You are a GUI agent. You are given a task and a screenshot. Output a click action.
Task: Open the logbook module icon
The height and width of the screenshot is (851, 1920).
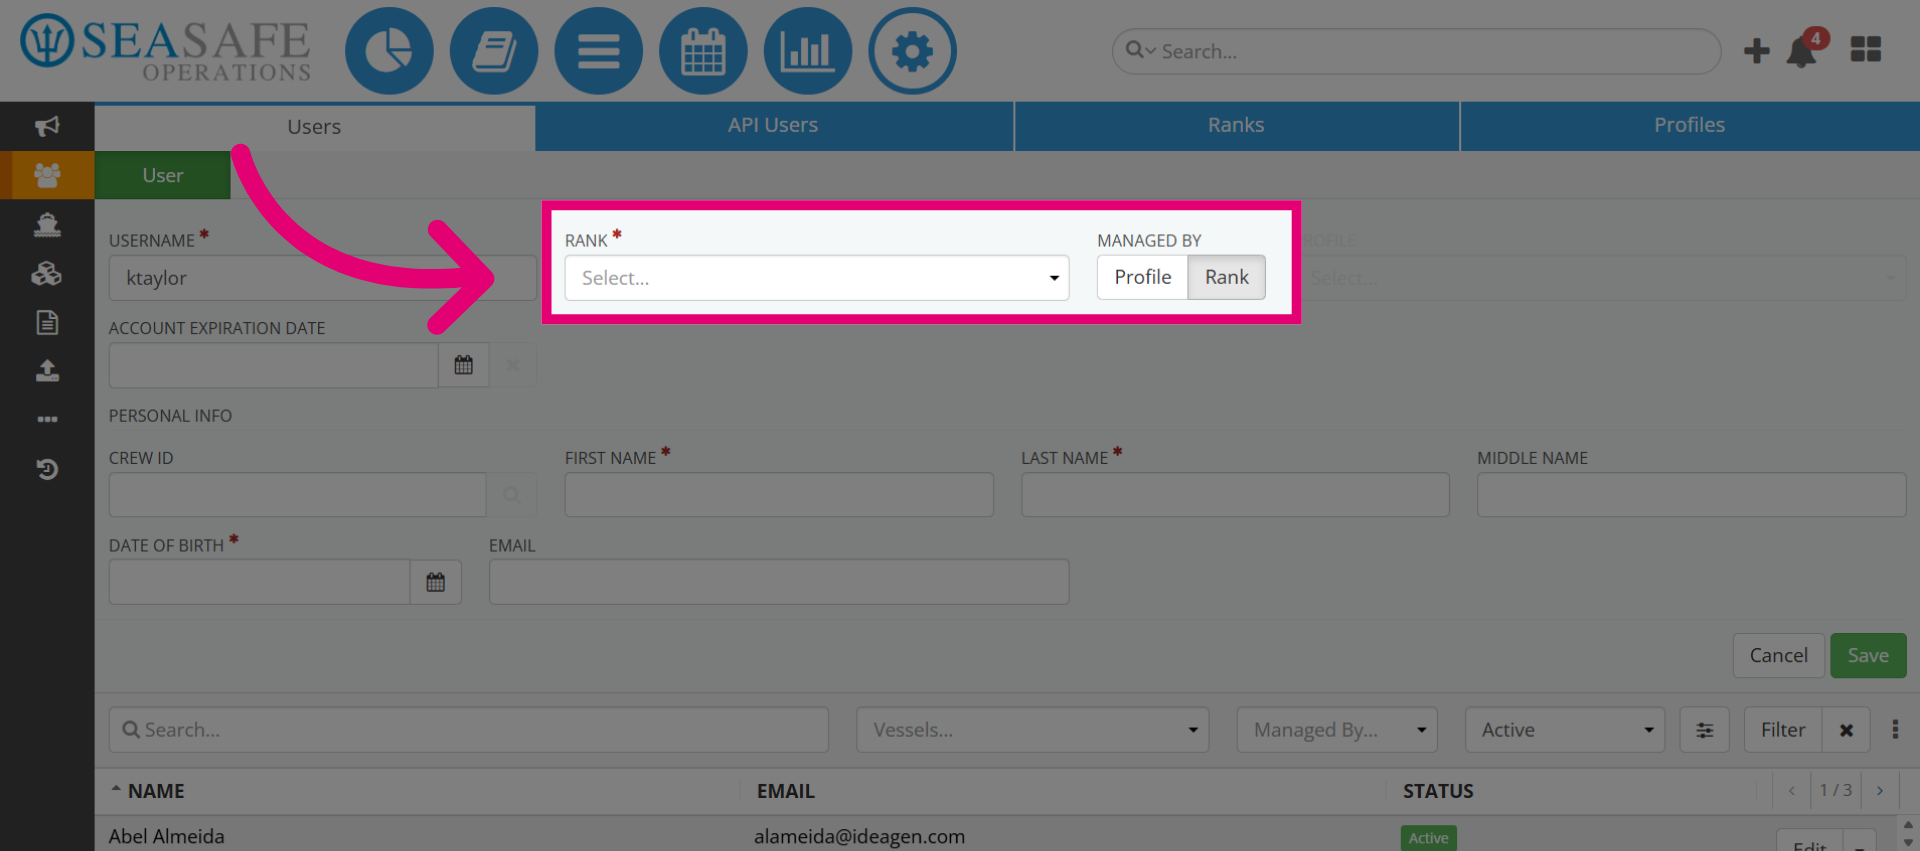(x=494, y=51)
